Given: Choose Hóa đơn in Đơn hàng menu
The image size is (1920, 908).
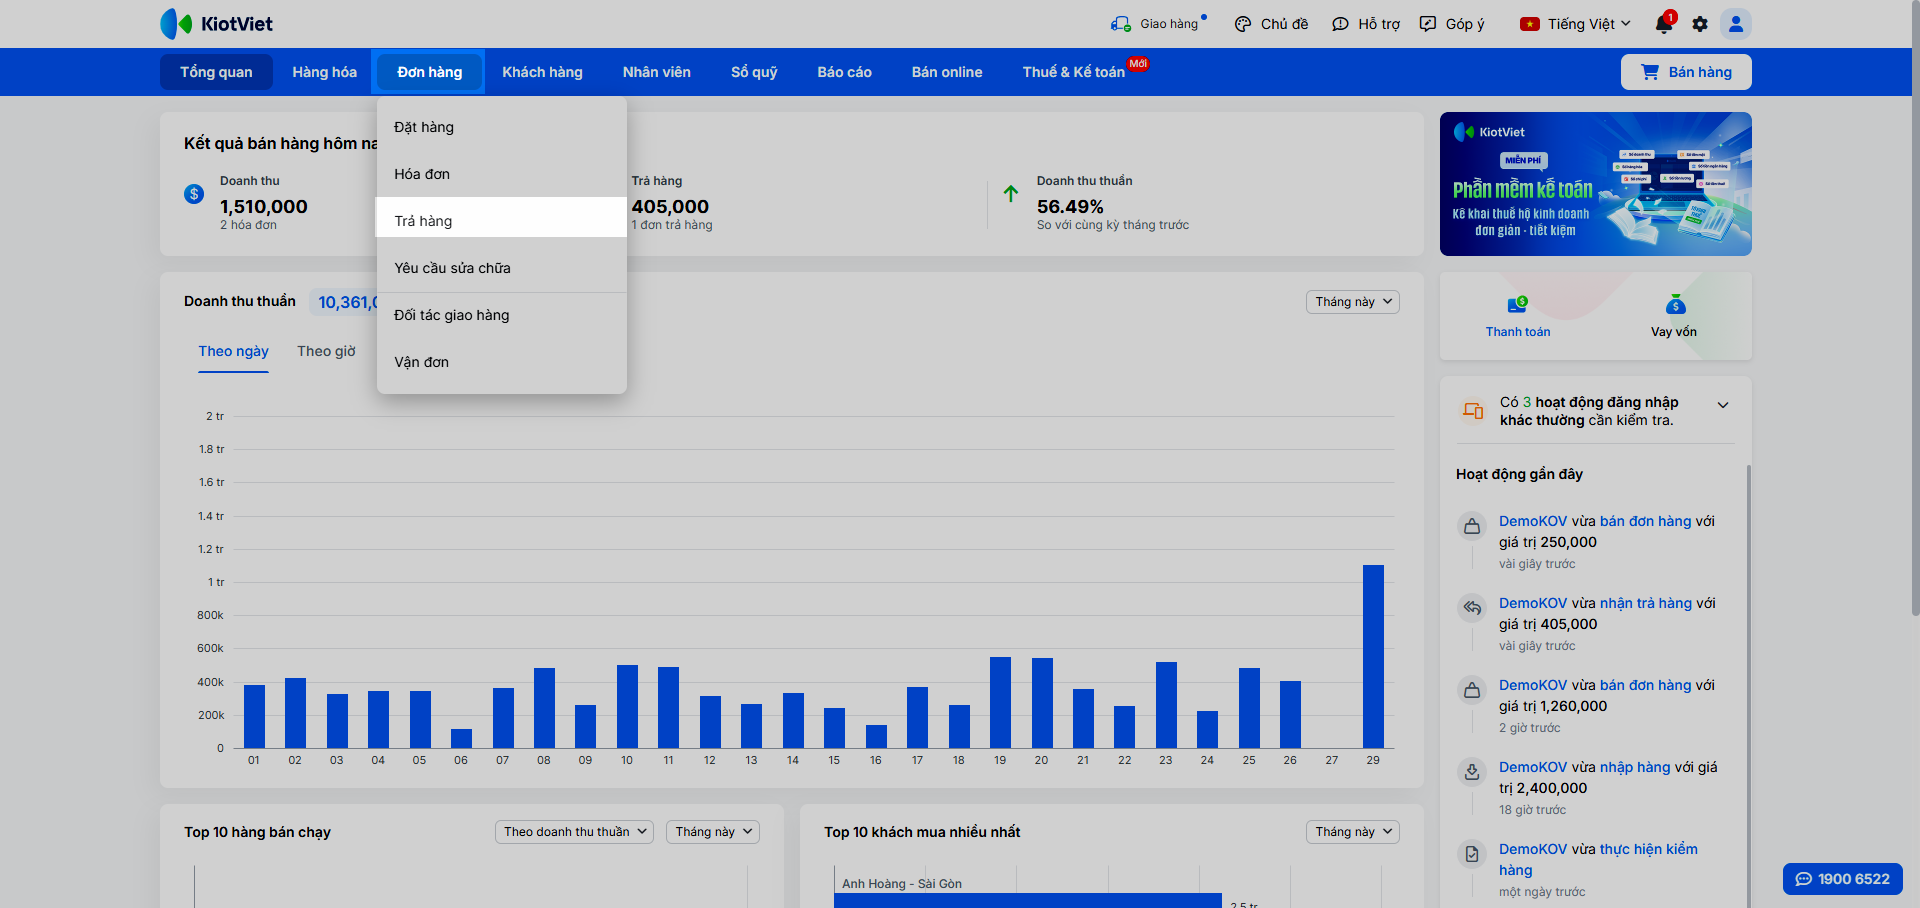Looking at the screenshot, I should tap(422, 174).
